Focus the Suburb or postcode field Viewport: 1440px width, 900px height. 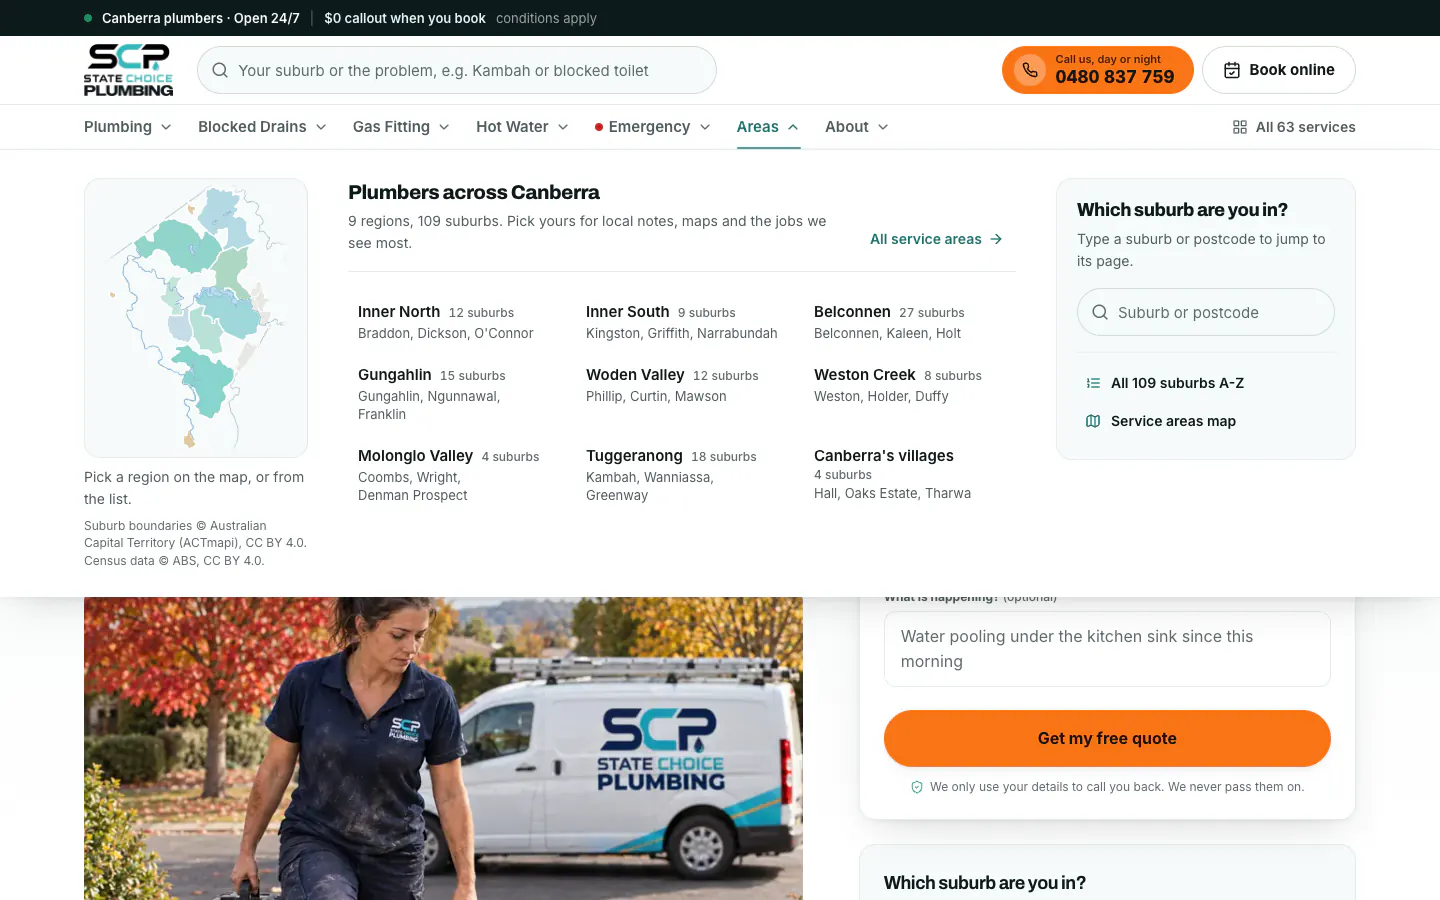pos(1206,312)
